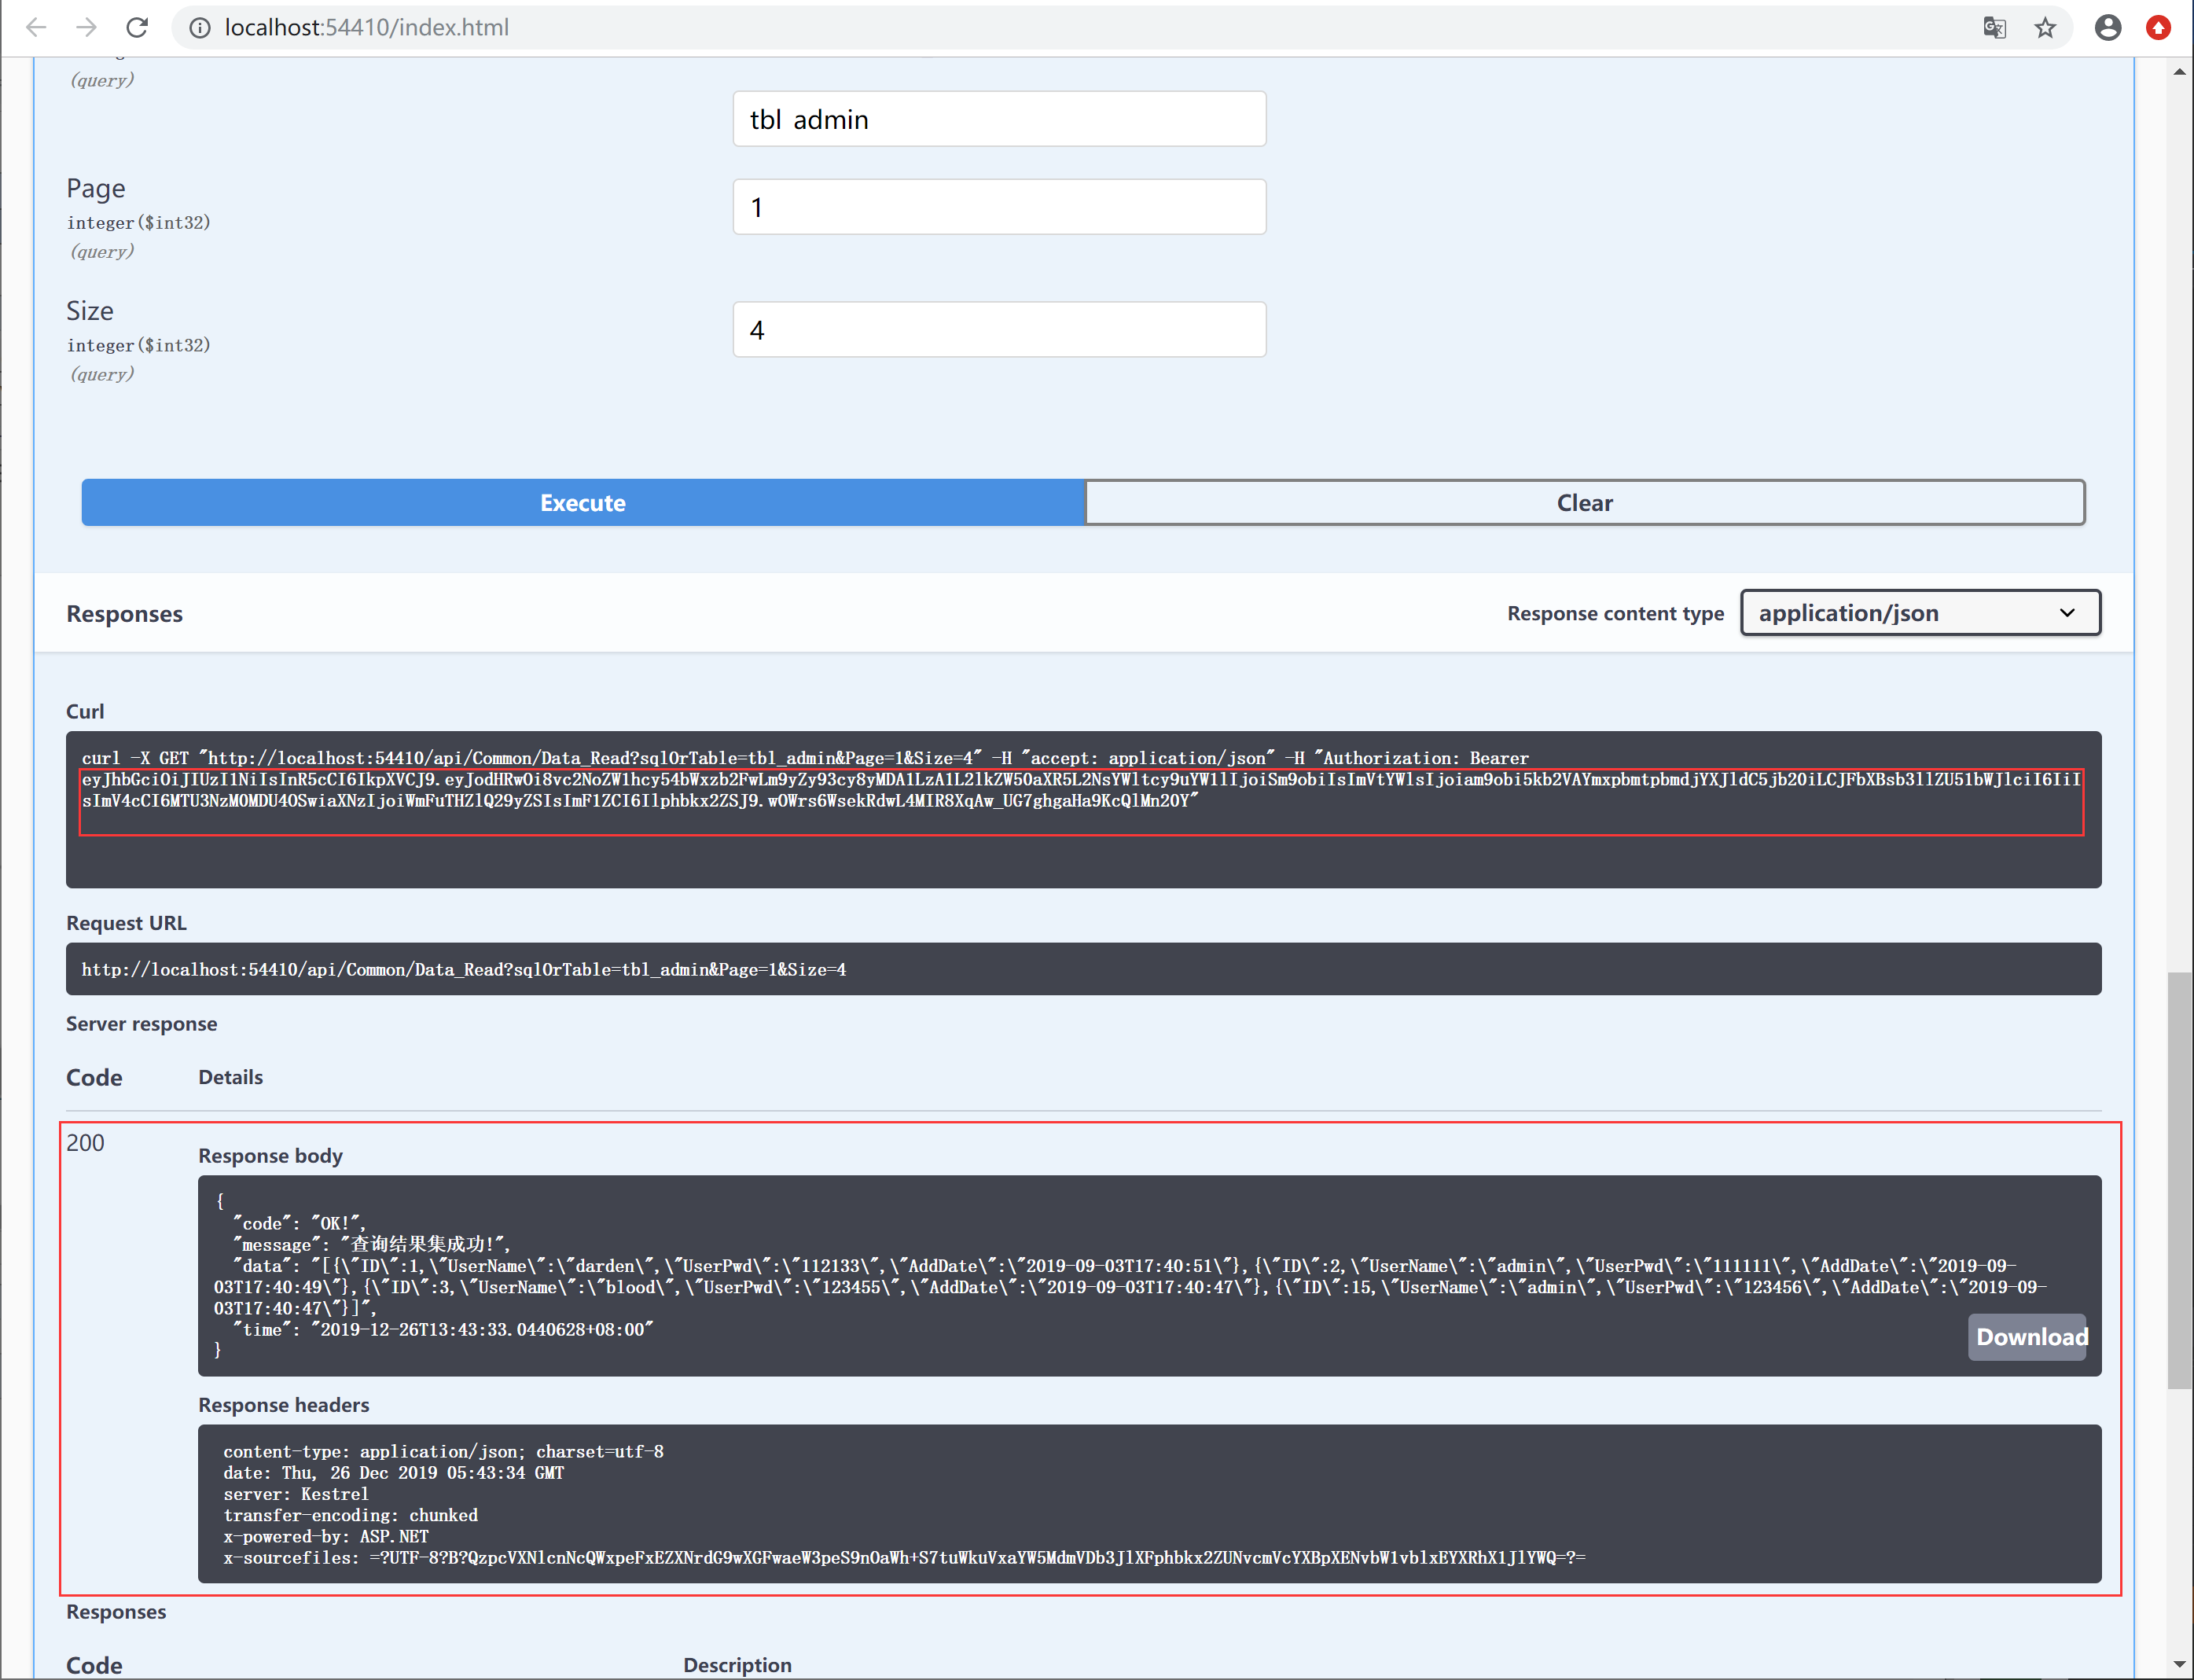Click the address bar URL
The width and height of the screenshot is (2194, 1680).
(x=366, y=27)
